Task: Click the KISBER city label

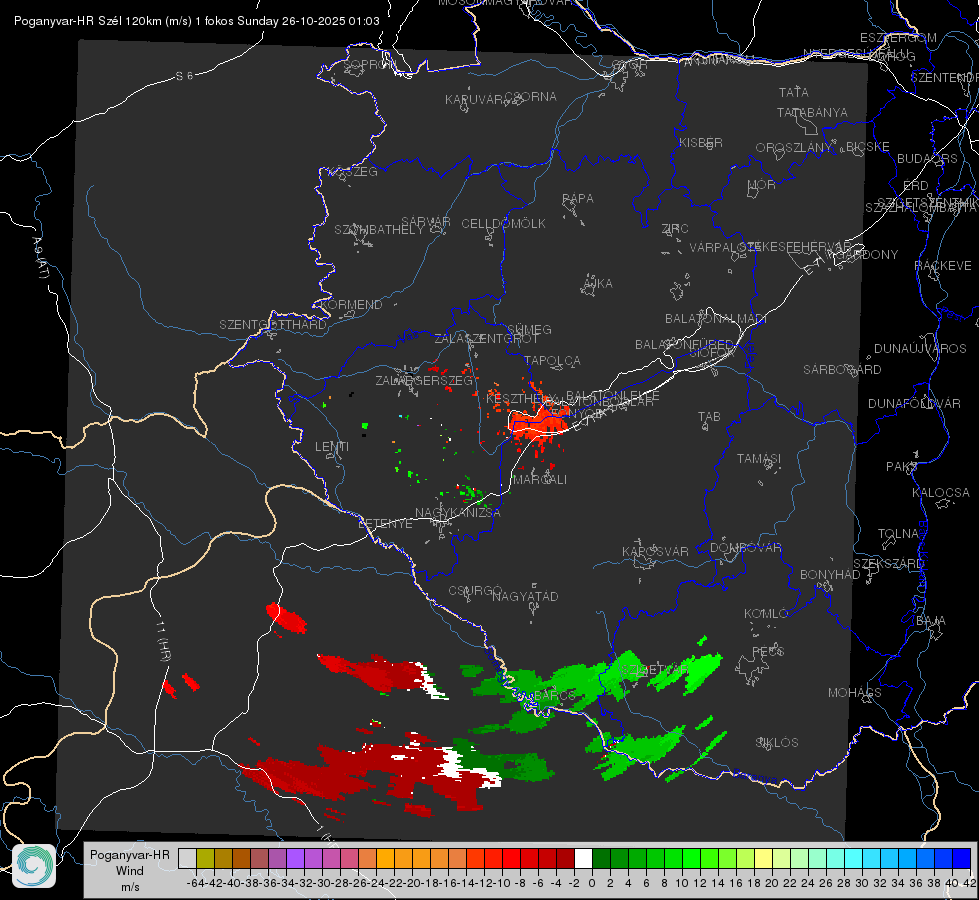Action: (x=701, y=142)
